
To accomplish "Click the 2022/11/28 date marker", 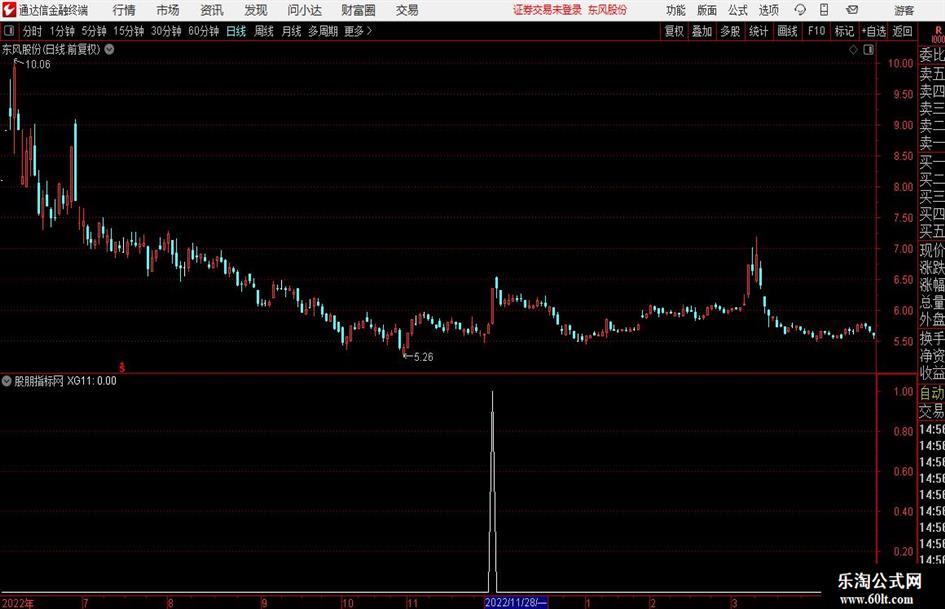I will 516,602.
